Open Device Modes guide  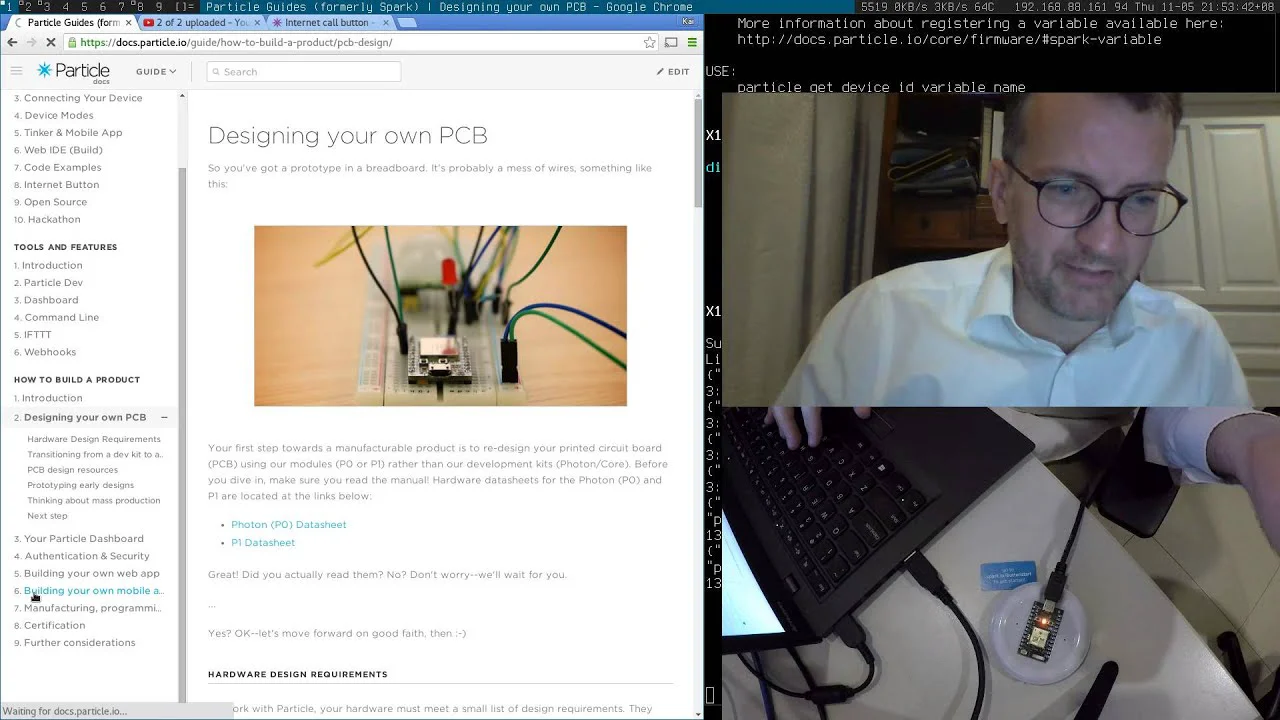59,115
